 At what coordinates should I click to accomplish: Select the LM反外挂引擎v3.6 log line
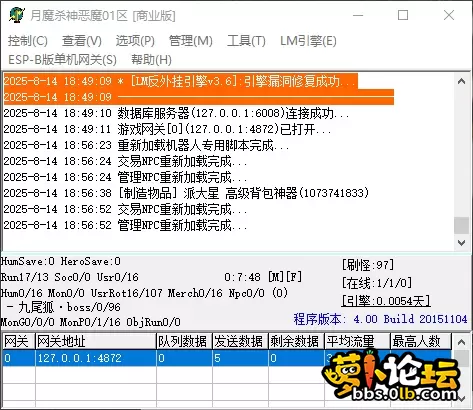[181, 81]
